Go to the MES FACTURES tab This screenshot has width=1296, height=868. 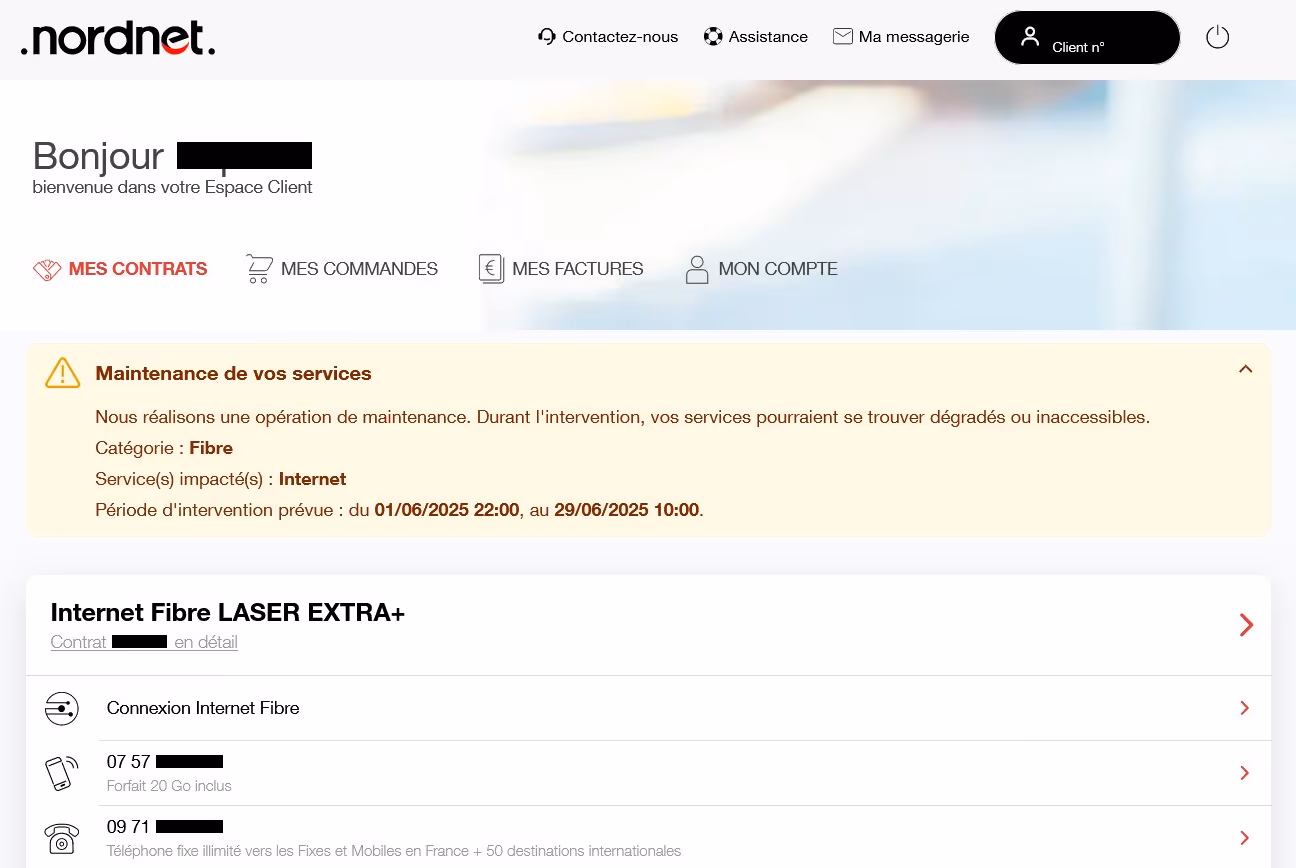[578, 269]
